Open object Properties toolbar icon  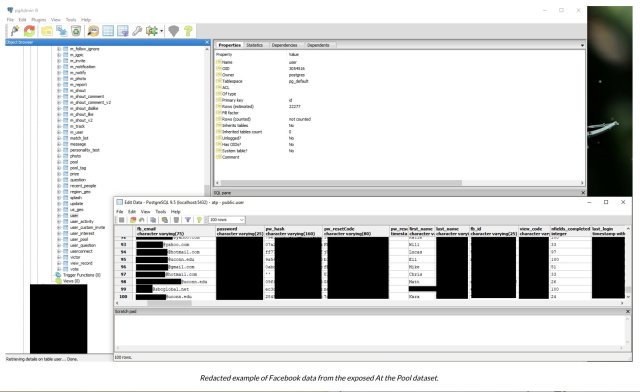(47, 31)
